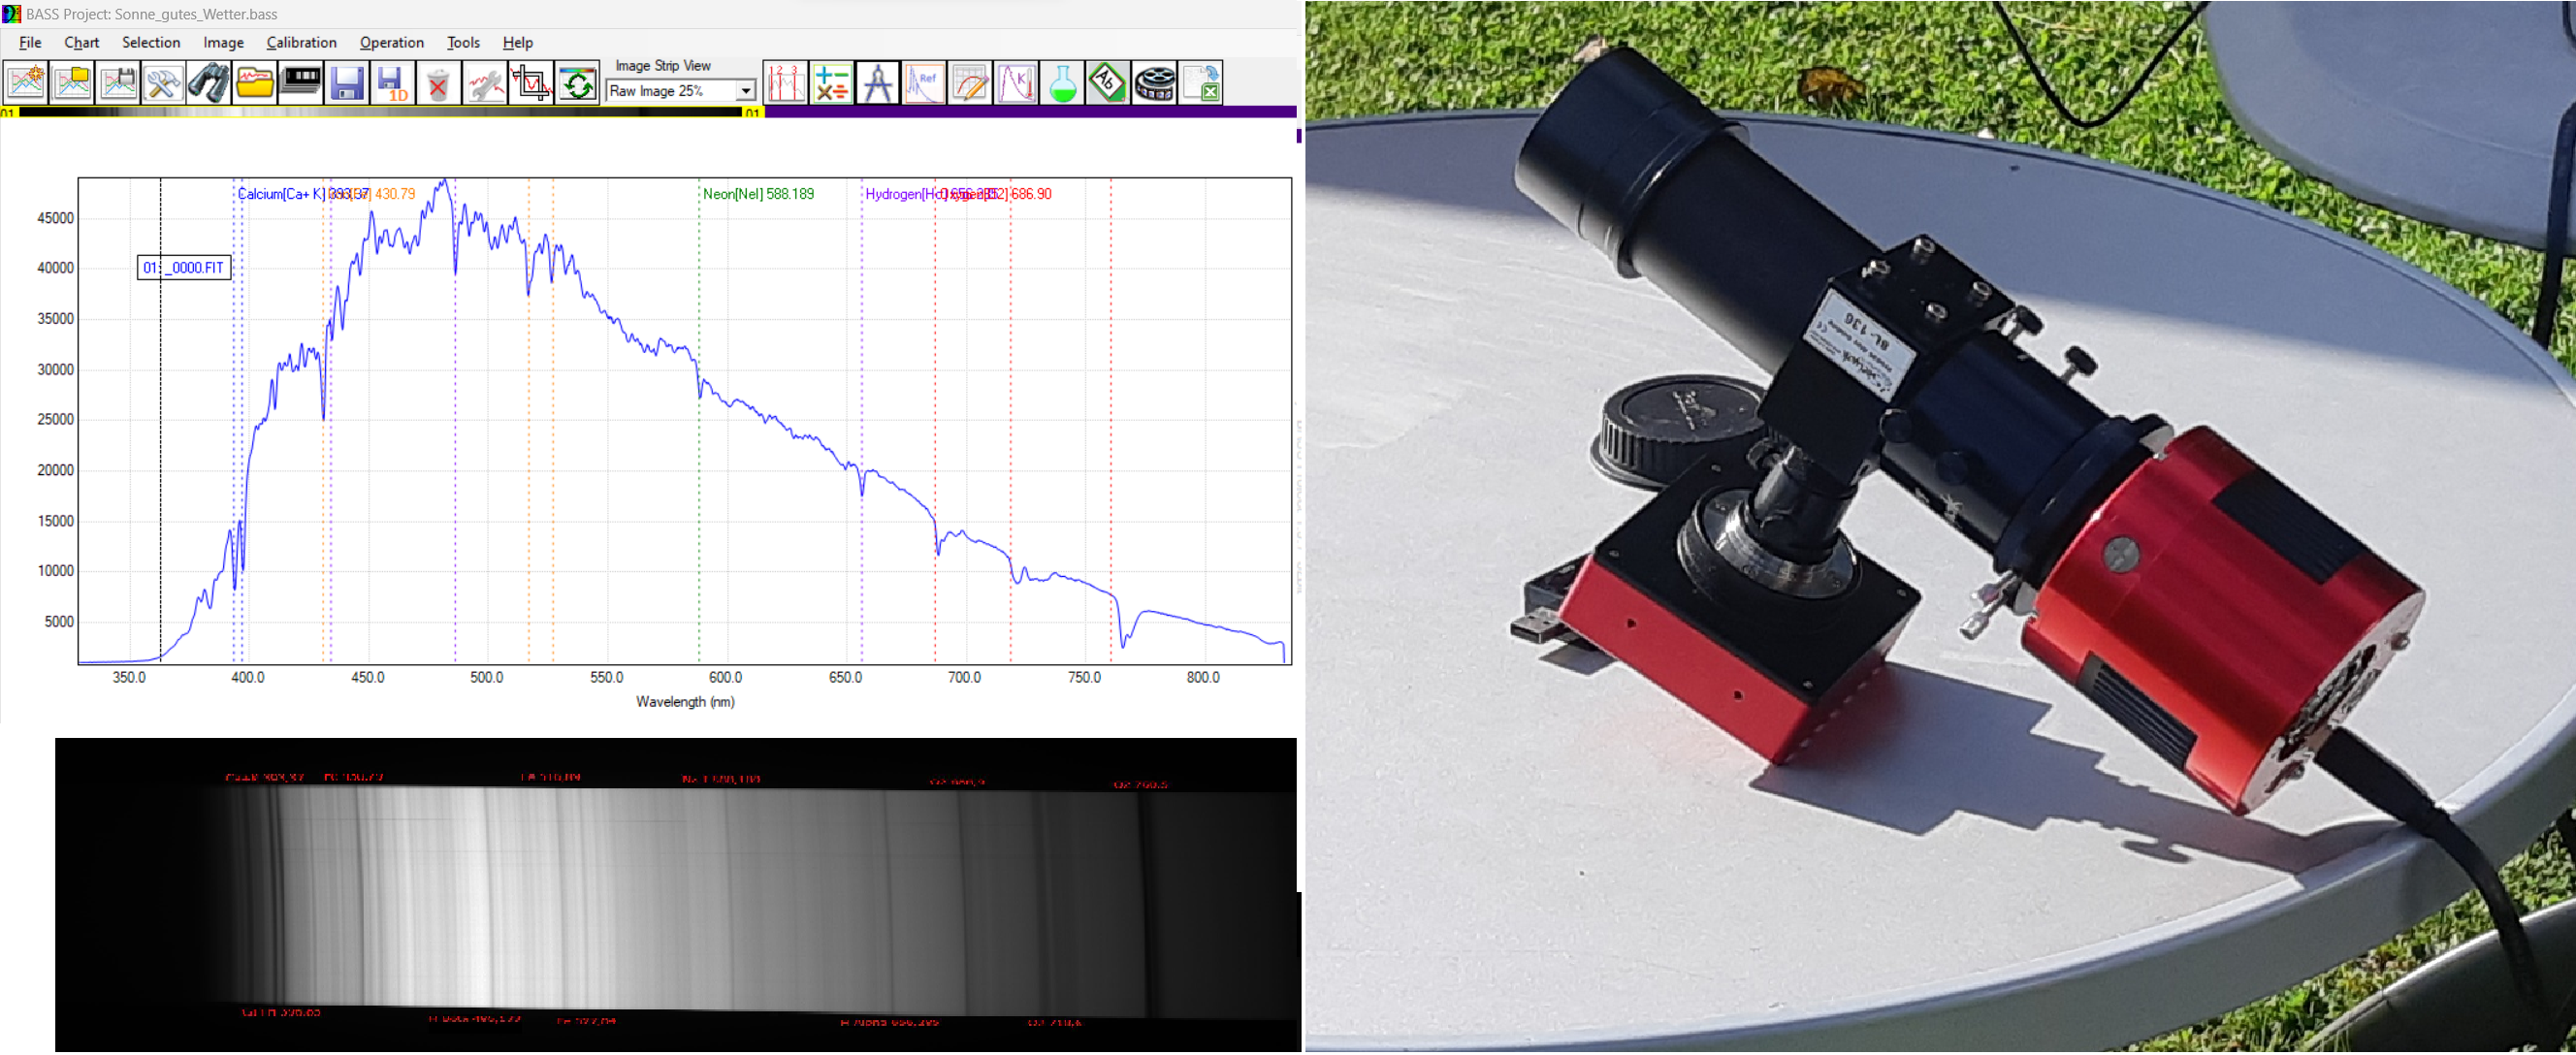Click the curve with pencil icon
The image size is (2576, 1055).
[970, 83]
